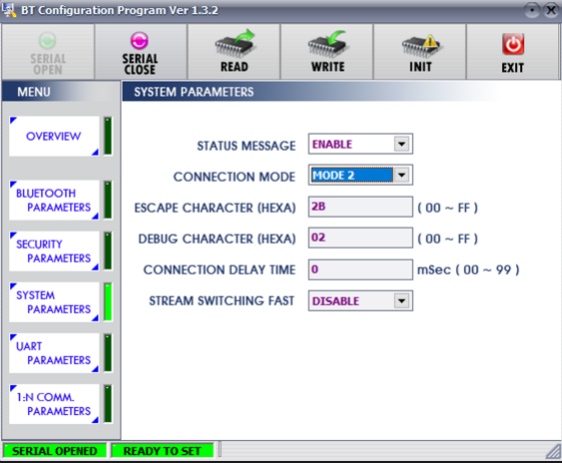Click the INIT chip warning button
Viewport: 562px width, 463px height.
420,52
